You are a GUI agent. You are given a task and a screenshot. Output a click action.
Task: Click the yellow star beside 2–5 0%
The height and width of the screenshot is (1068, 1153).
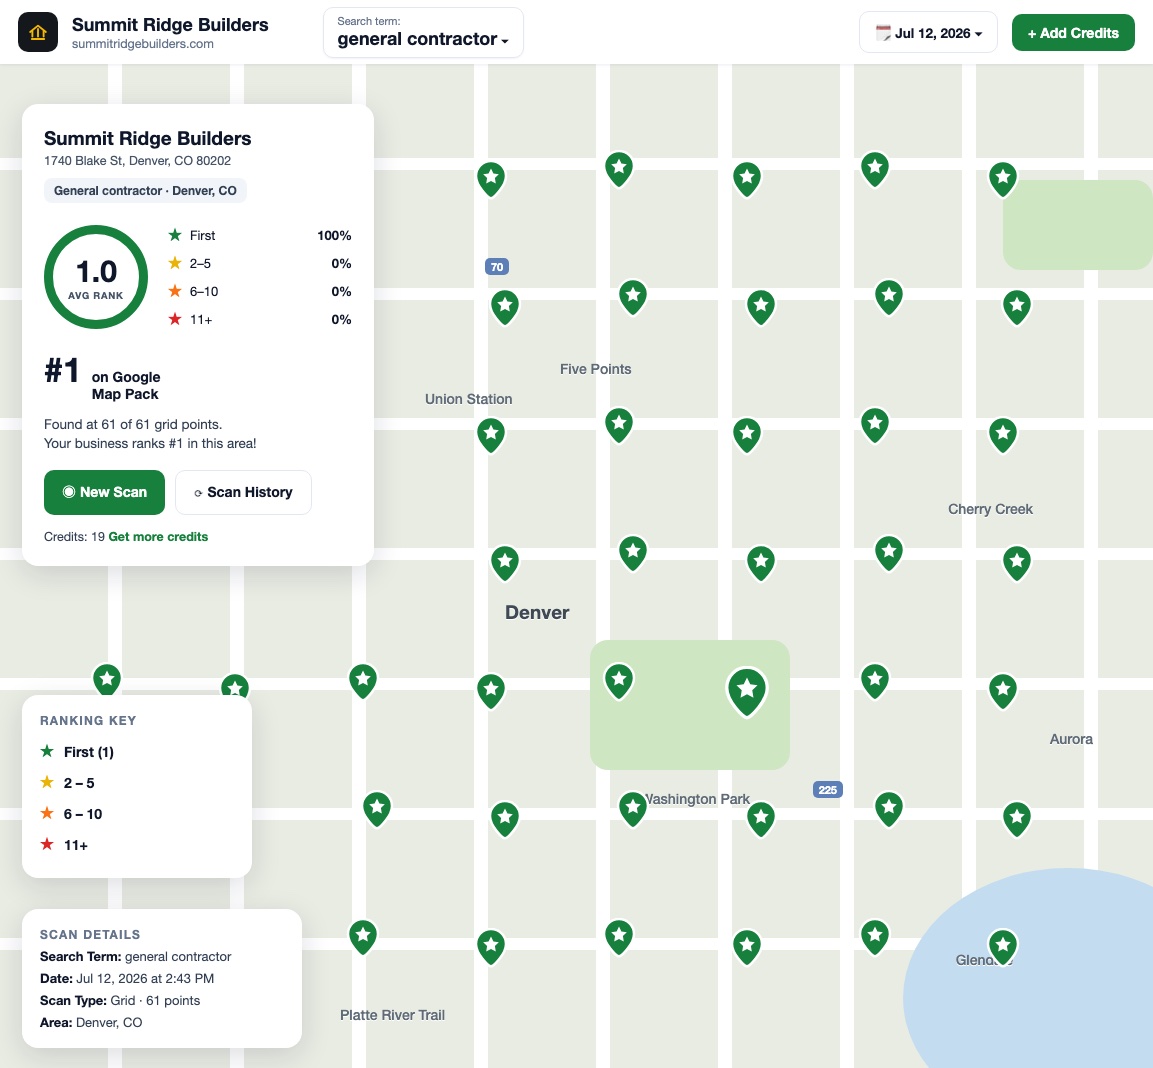[x=175, y=263]
